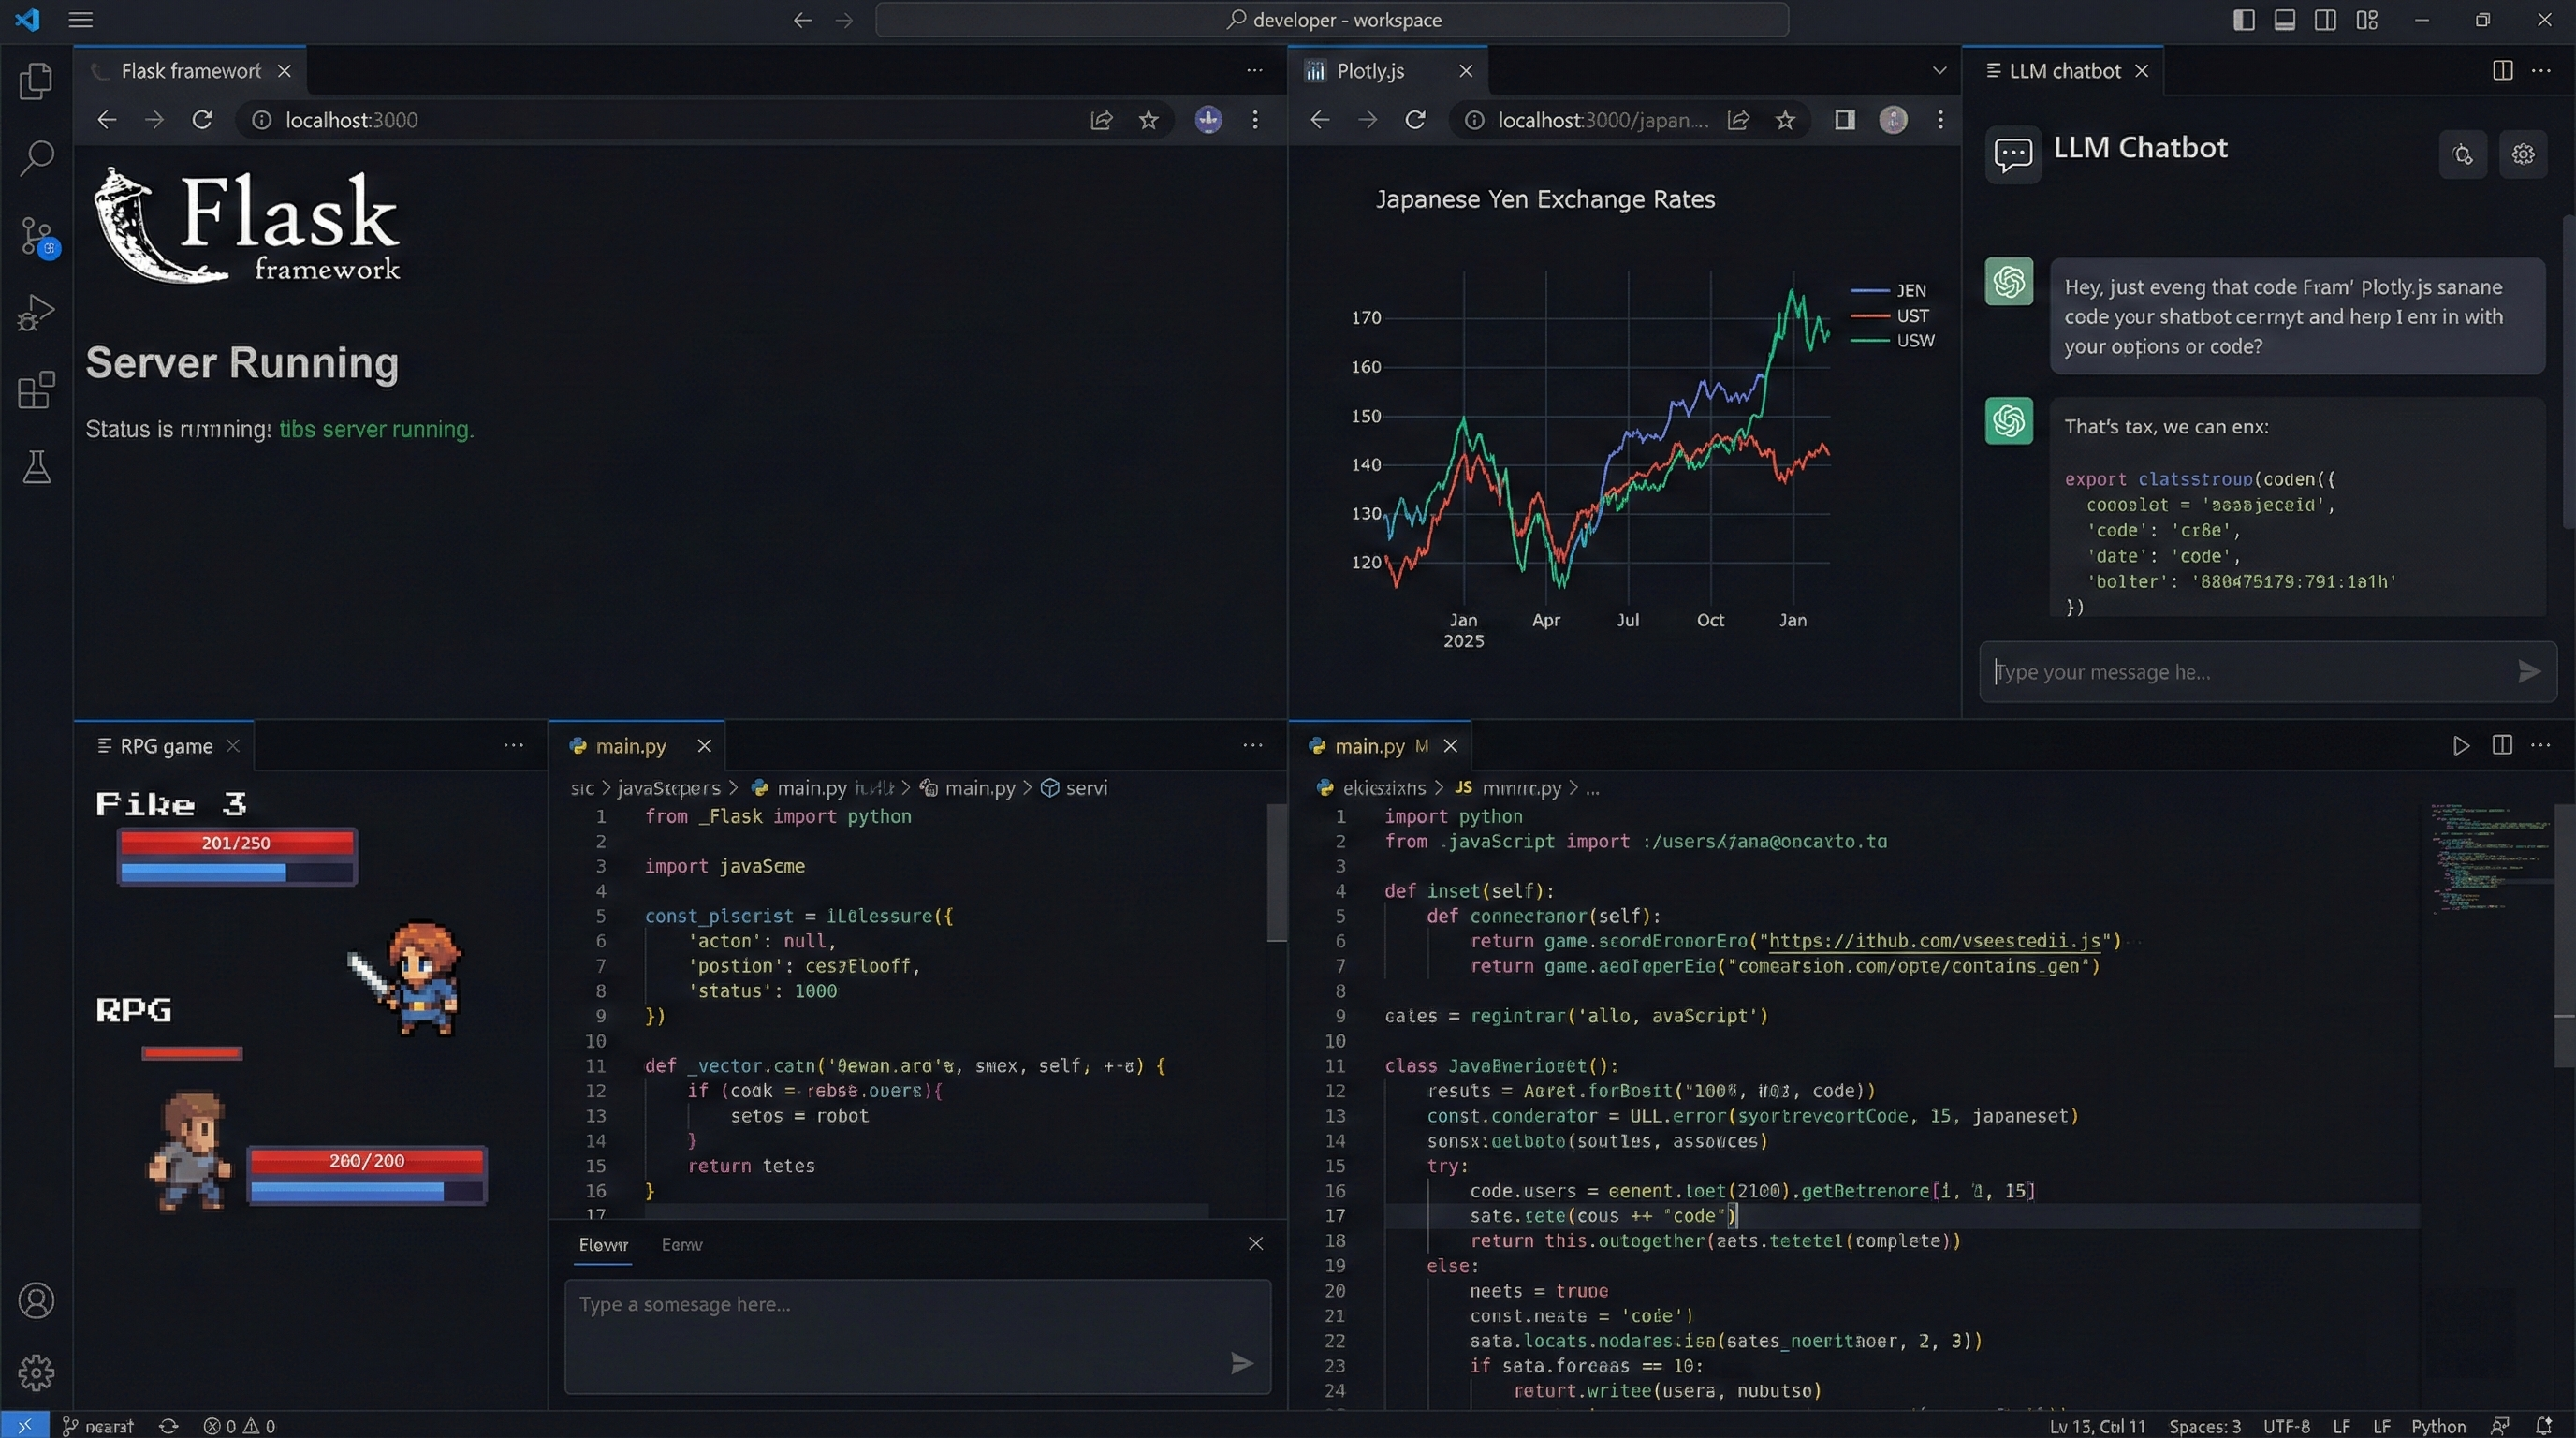This screenshot has height=1438, width=2576.
Task: Click the 201/250 red health bar
Action: coord(236,843)
